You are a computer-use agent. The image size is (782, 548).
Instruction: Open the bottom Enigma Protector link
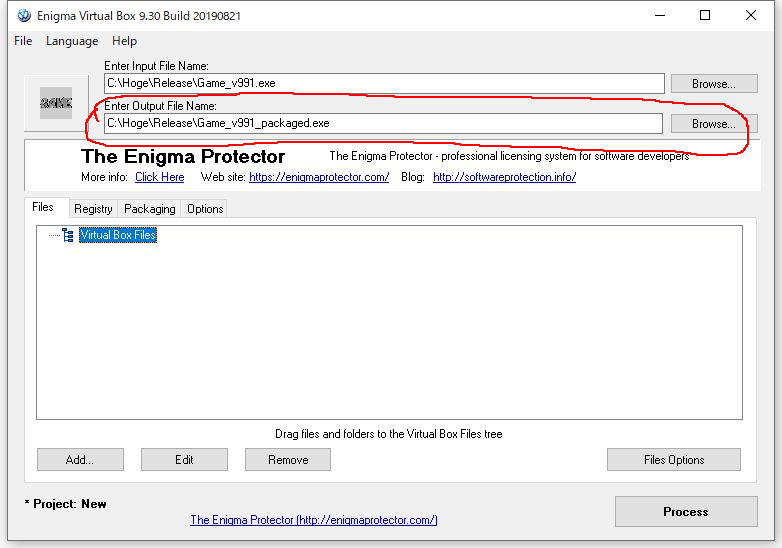(x=314, y=520)
